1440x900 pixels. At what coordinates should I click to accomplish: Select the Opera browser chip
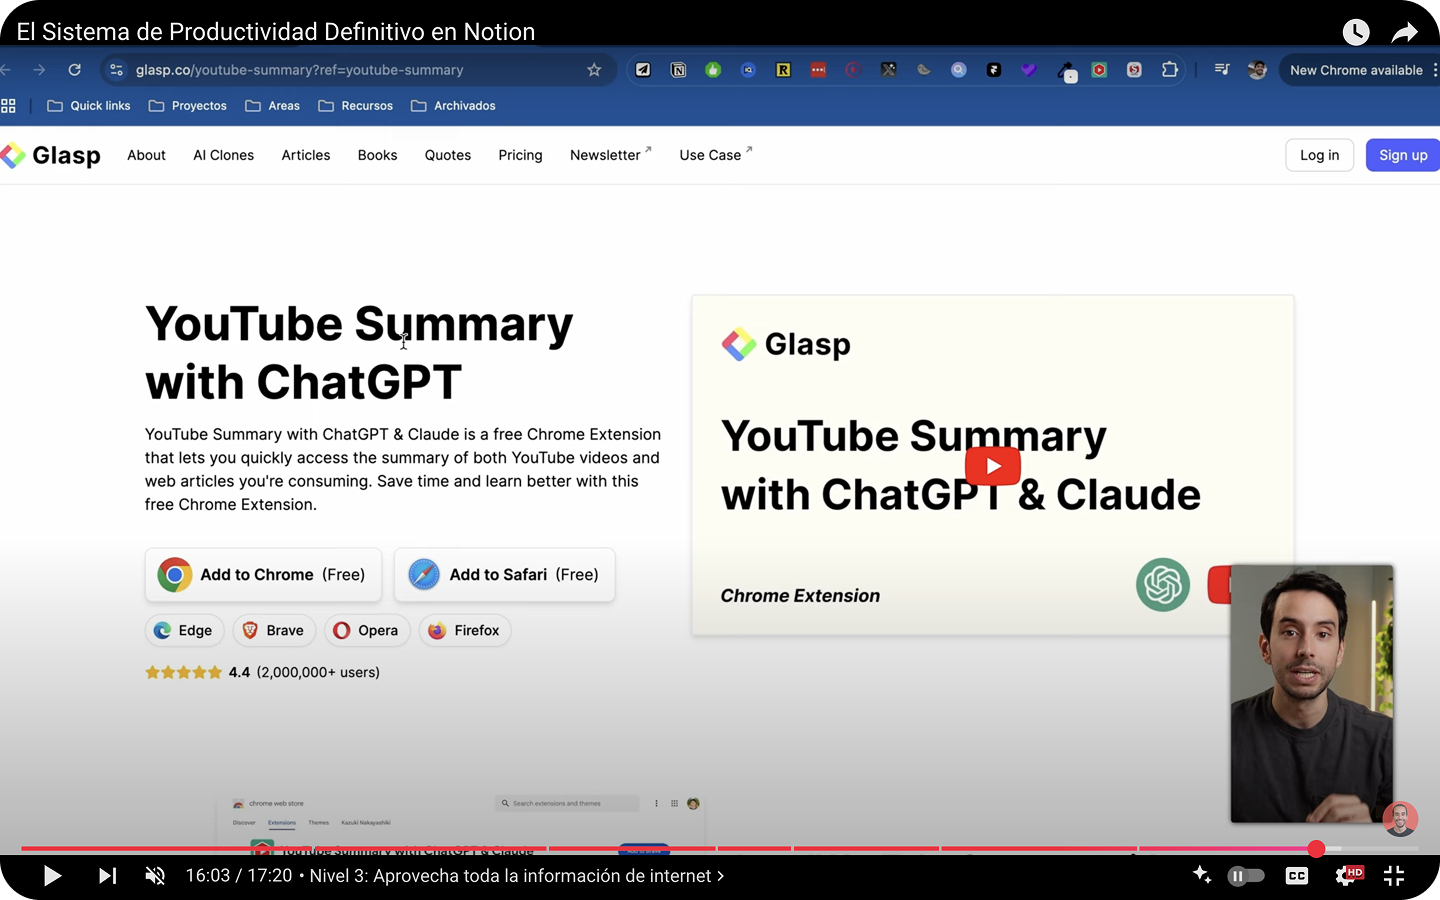(366, 631)
